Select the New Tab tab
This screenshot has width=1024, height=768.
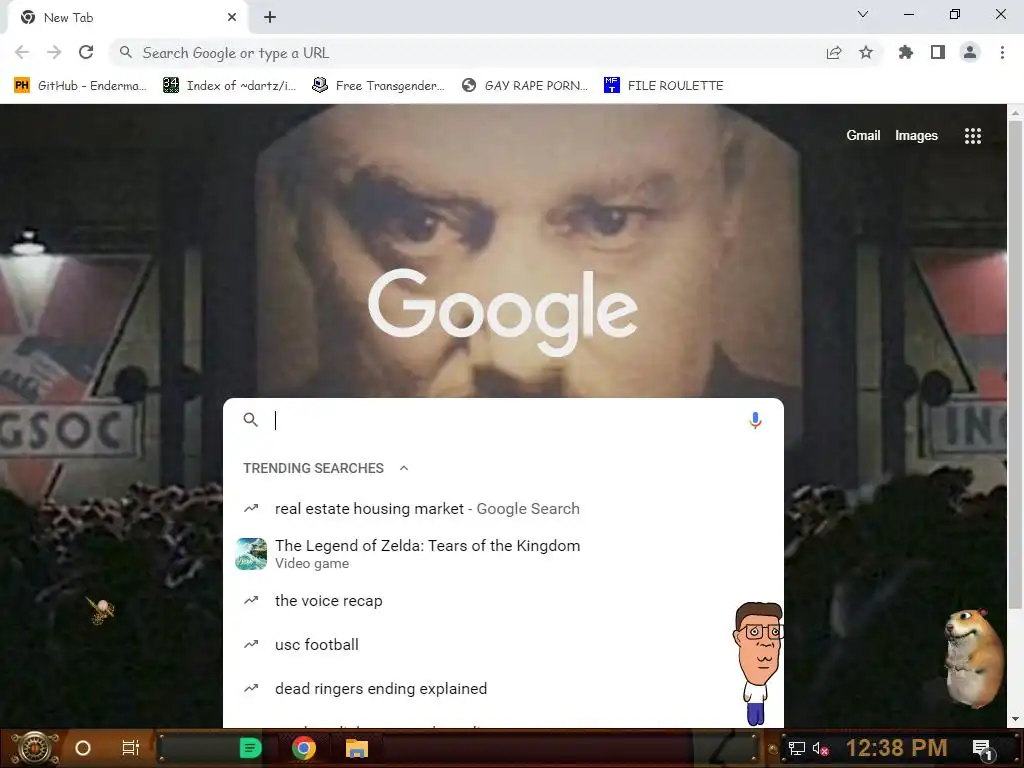coord(128,18)
